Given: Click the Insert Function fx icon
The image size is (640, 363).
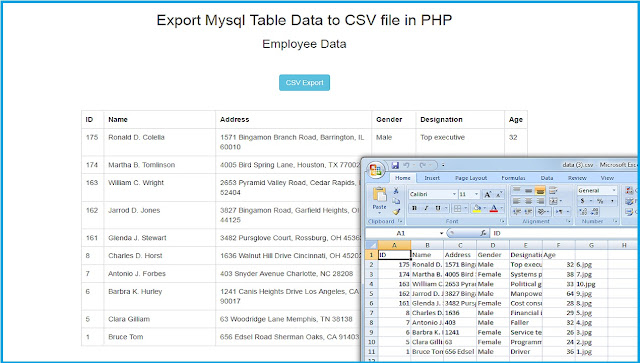Looking at the screenshot, I should 484,233.
